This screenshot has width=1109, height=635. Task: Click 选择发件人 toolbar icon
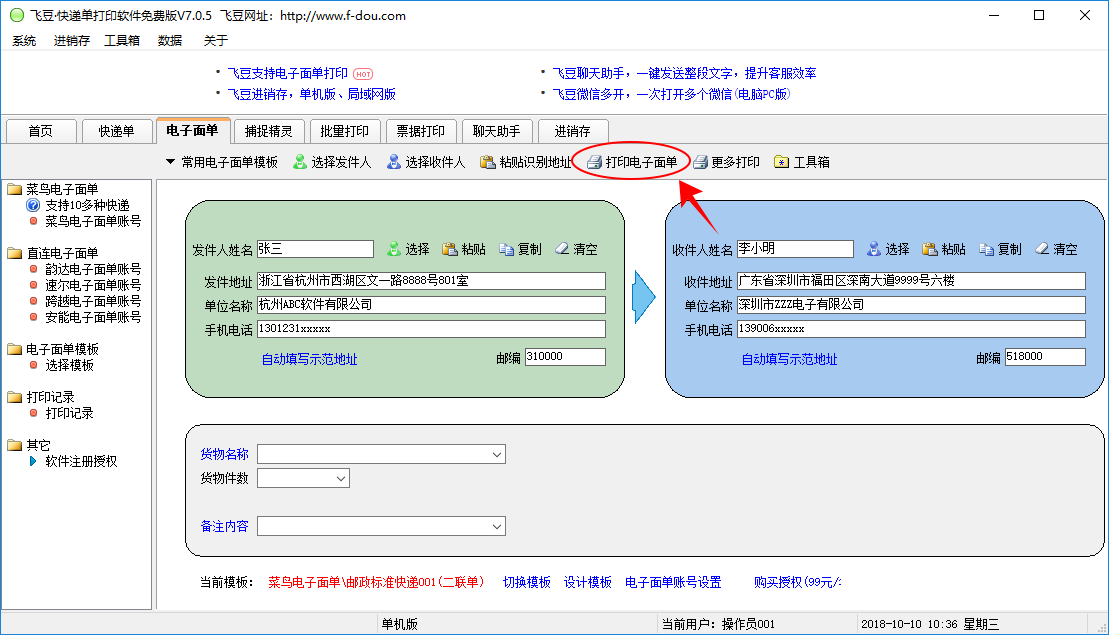pyautogui.click(x=299, y=162)
